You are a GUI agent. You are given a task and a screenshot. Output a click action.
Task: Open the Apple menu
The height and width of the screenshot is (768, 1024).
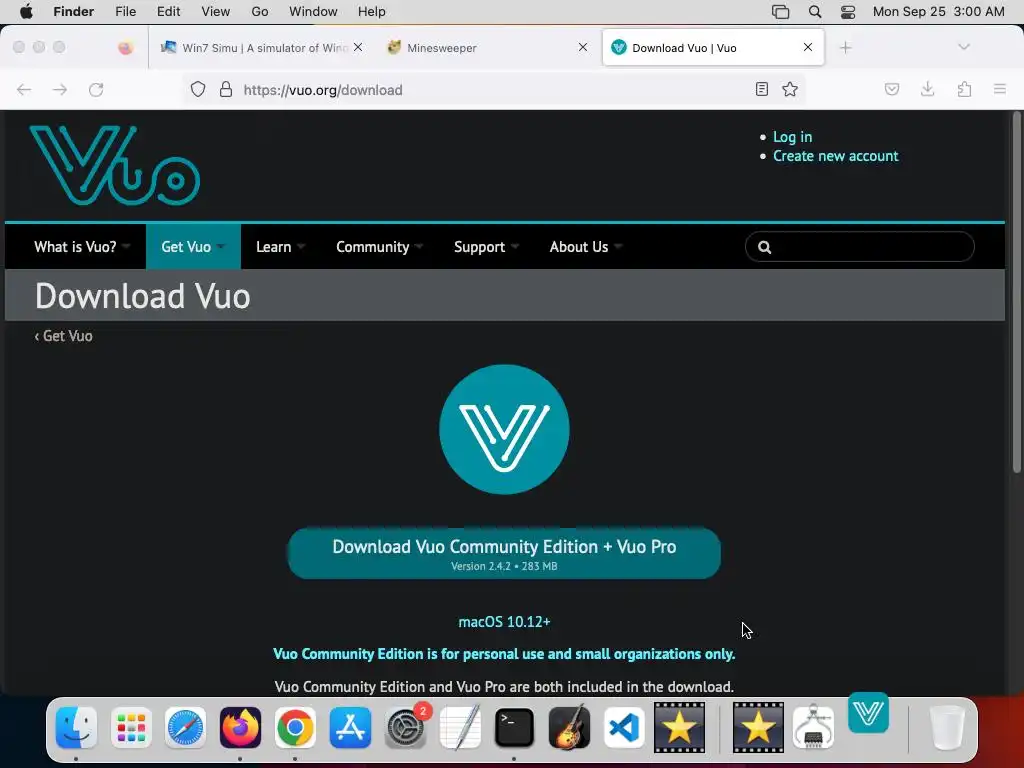click(26, 12)
